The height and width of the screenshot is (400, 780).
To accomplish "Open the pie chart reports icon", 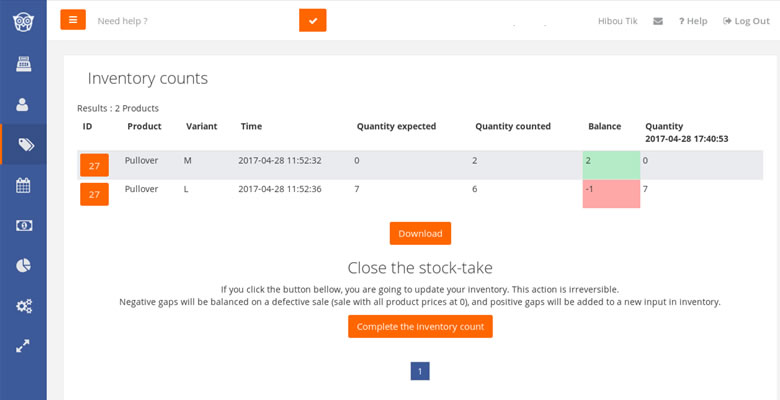I will (23, 266).
